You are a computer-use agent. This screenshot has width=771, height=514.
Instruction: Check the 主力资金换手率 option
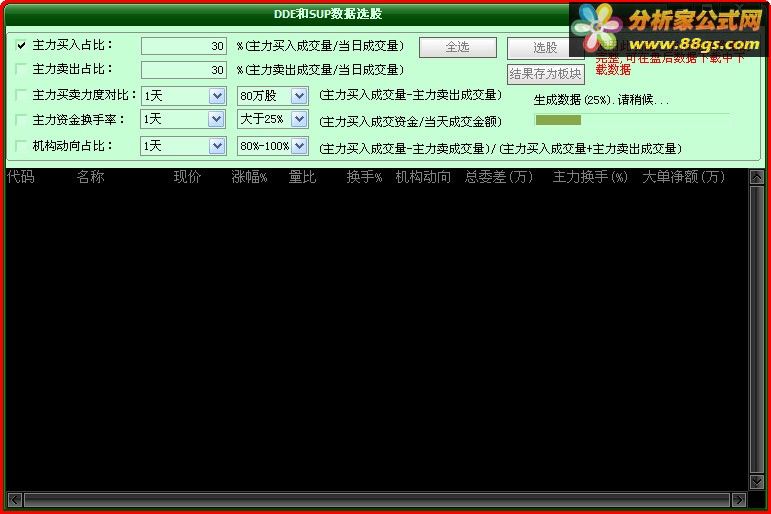(21, 120)
